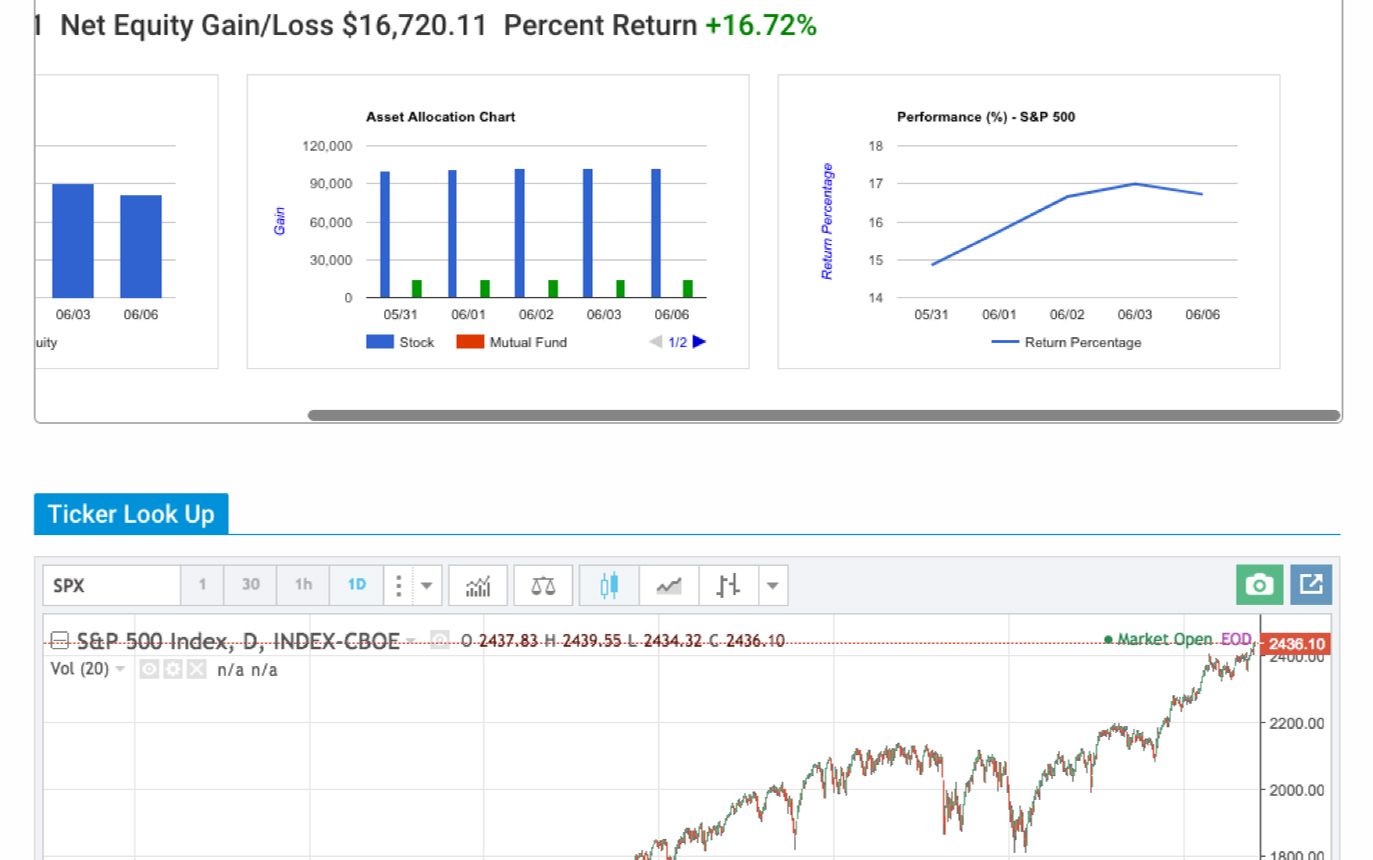Viewport: 1373px width, 860px height.
Task: Set chart interval to 30 minutes
Action: click(250, 586)
